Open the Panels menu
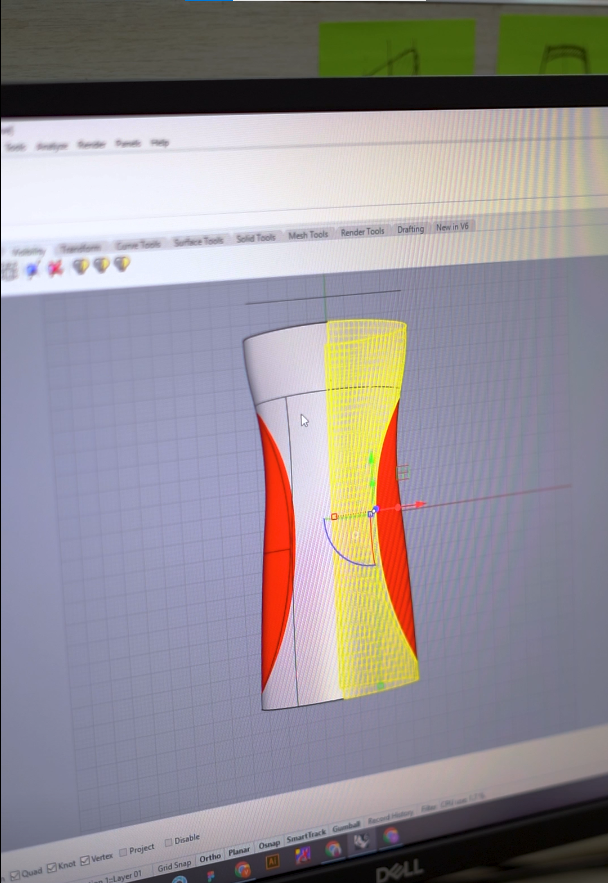 pos(128,144)
